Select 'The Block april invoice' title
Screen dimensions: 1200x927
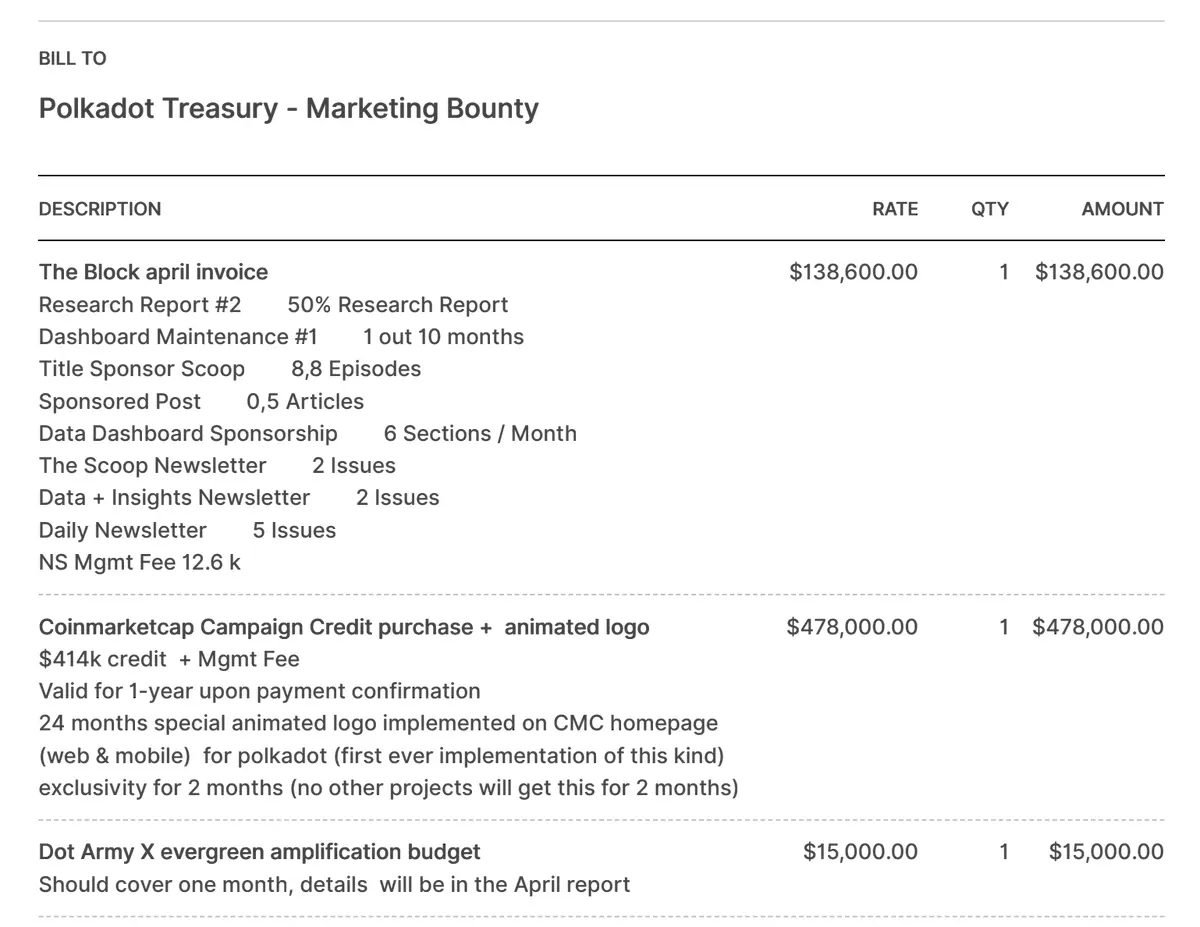tap(153, 272)
